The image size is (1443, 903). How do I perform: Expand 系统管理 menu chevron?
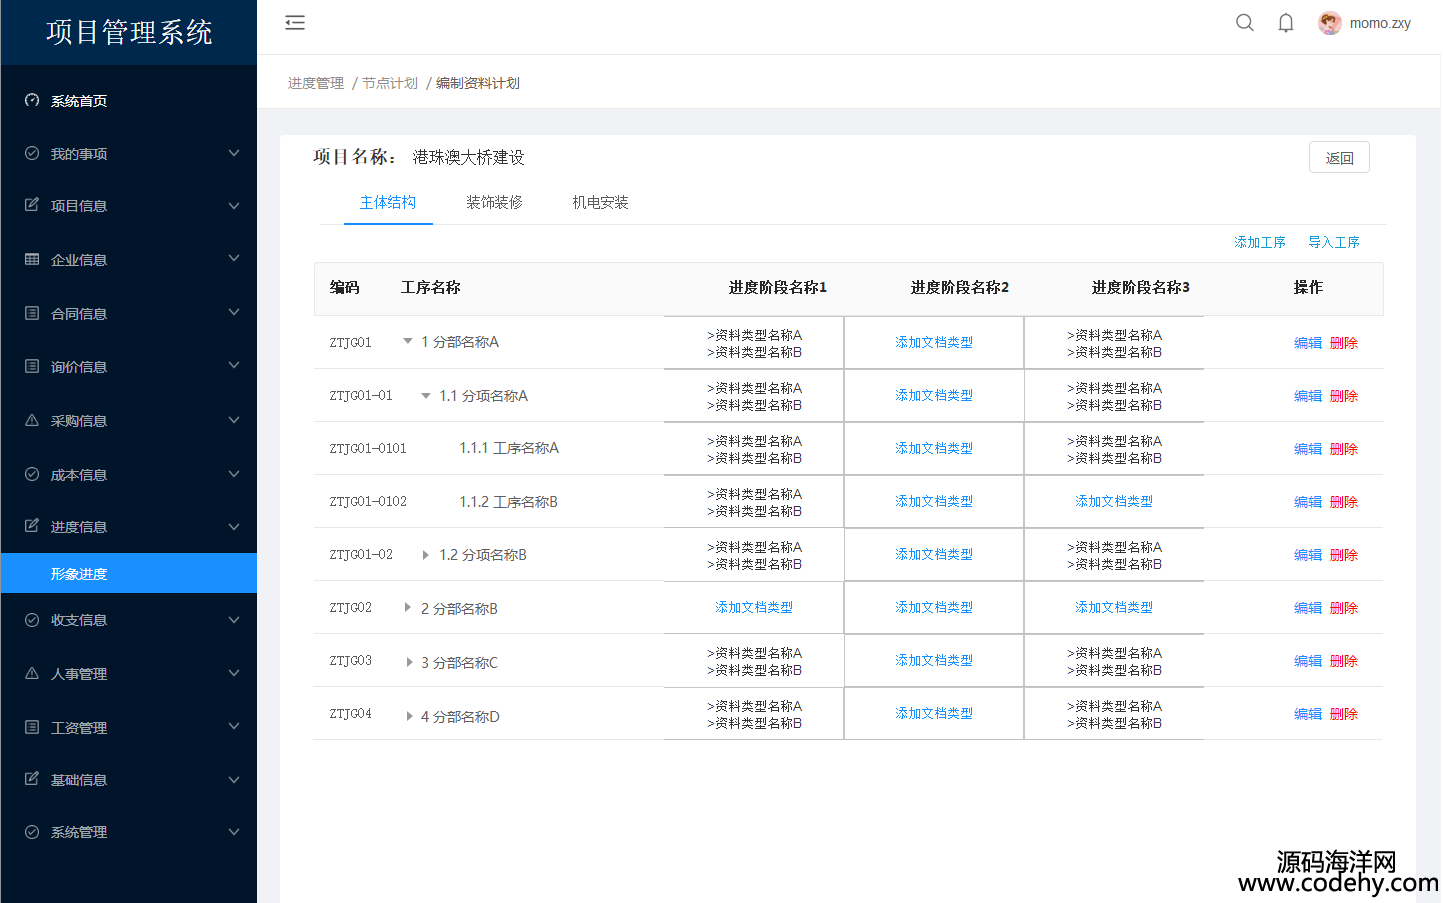pos(234,832)
